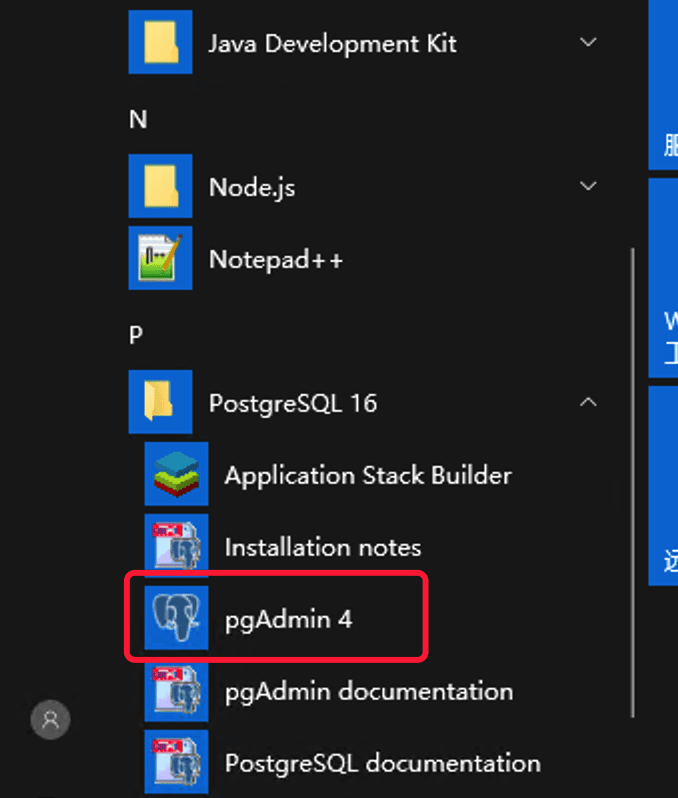Image resolution: width=678 pixels, height=798 pixels.
Task: Click the Java Development Kit folder icon
Action: [160, 43]
